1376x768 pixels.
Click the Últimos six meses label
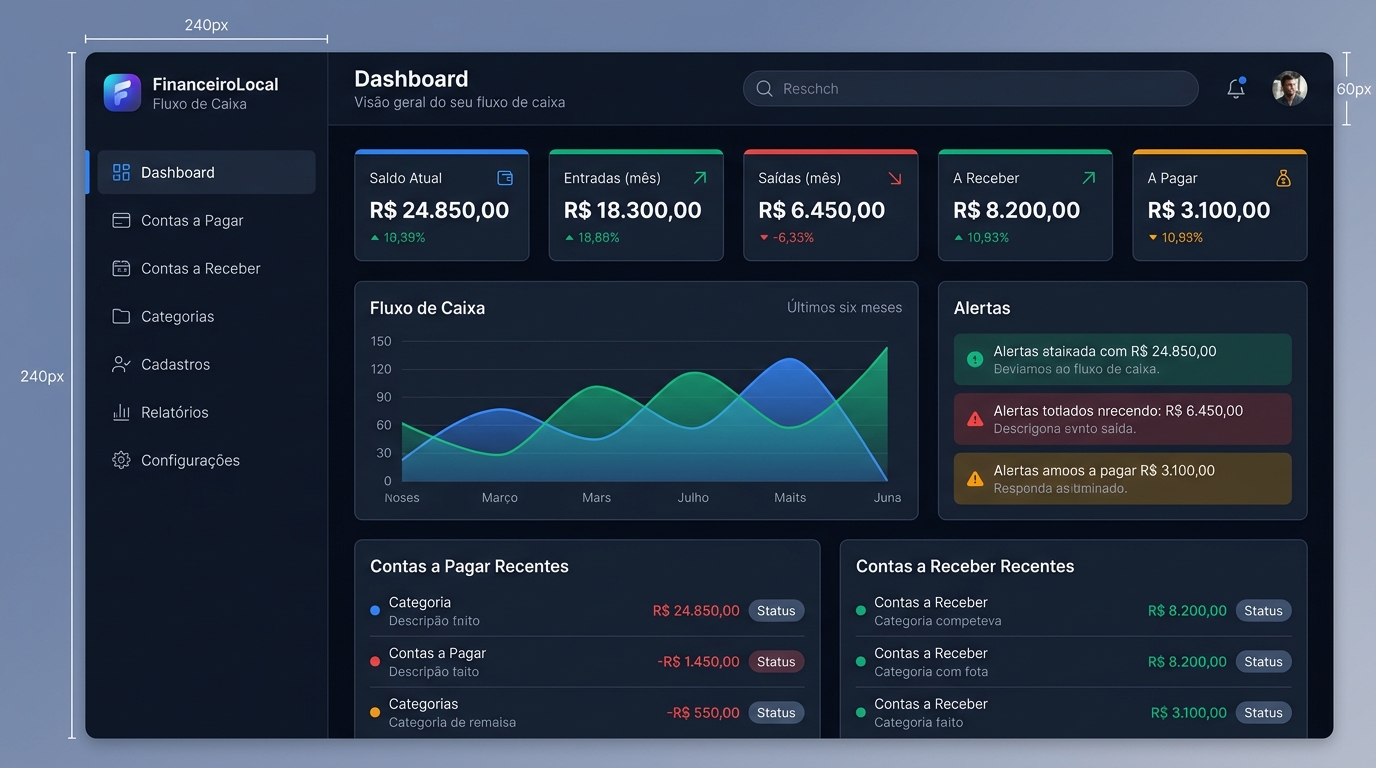point(844,308)
